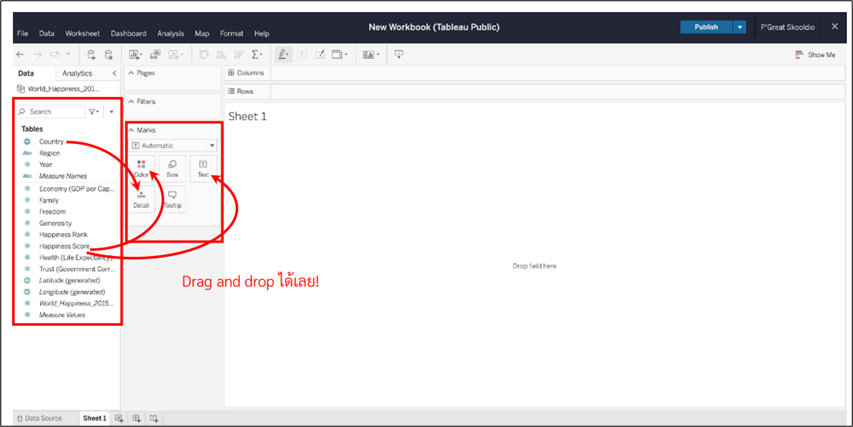This screenshot has width=853, height=427.
Task: Collapse the Filters shelf
Action: click(x=130, y=101)
